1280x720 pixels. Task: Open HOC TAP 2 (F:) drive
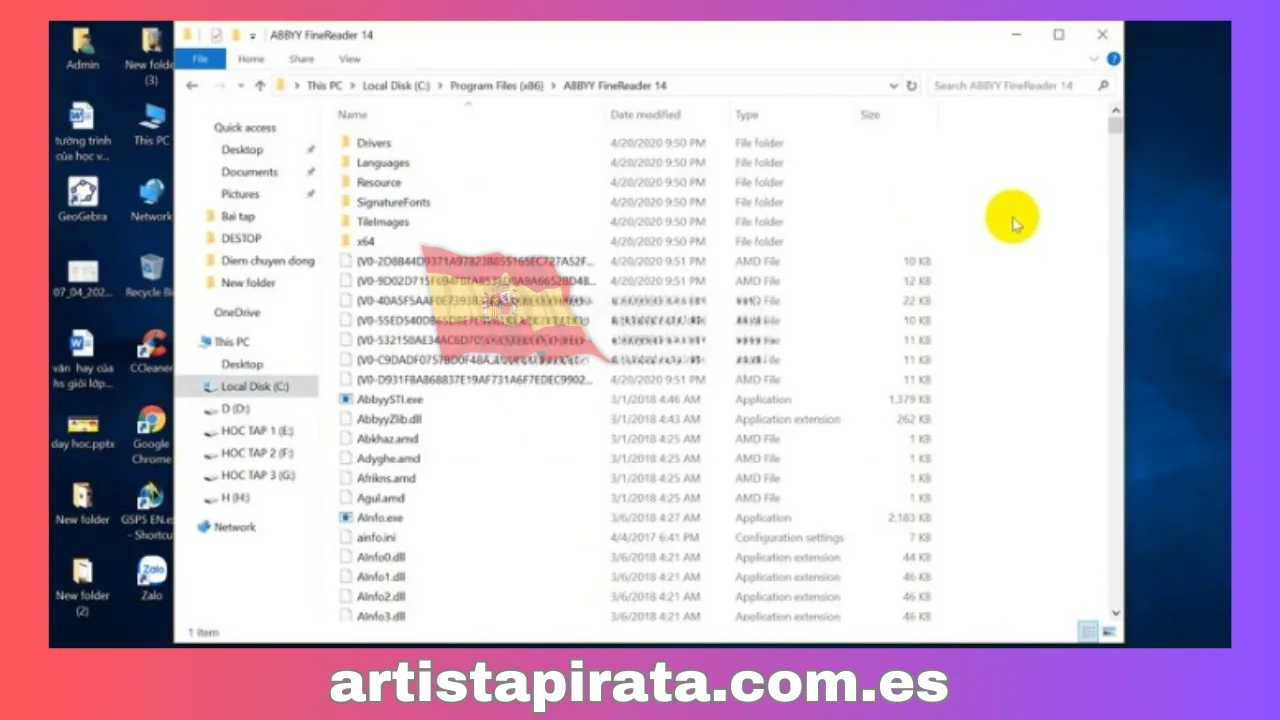coord(256,453)
